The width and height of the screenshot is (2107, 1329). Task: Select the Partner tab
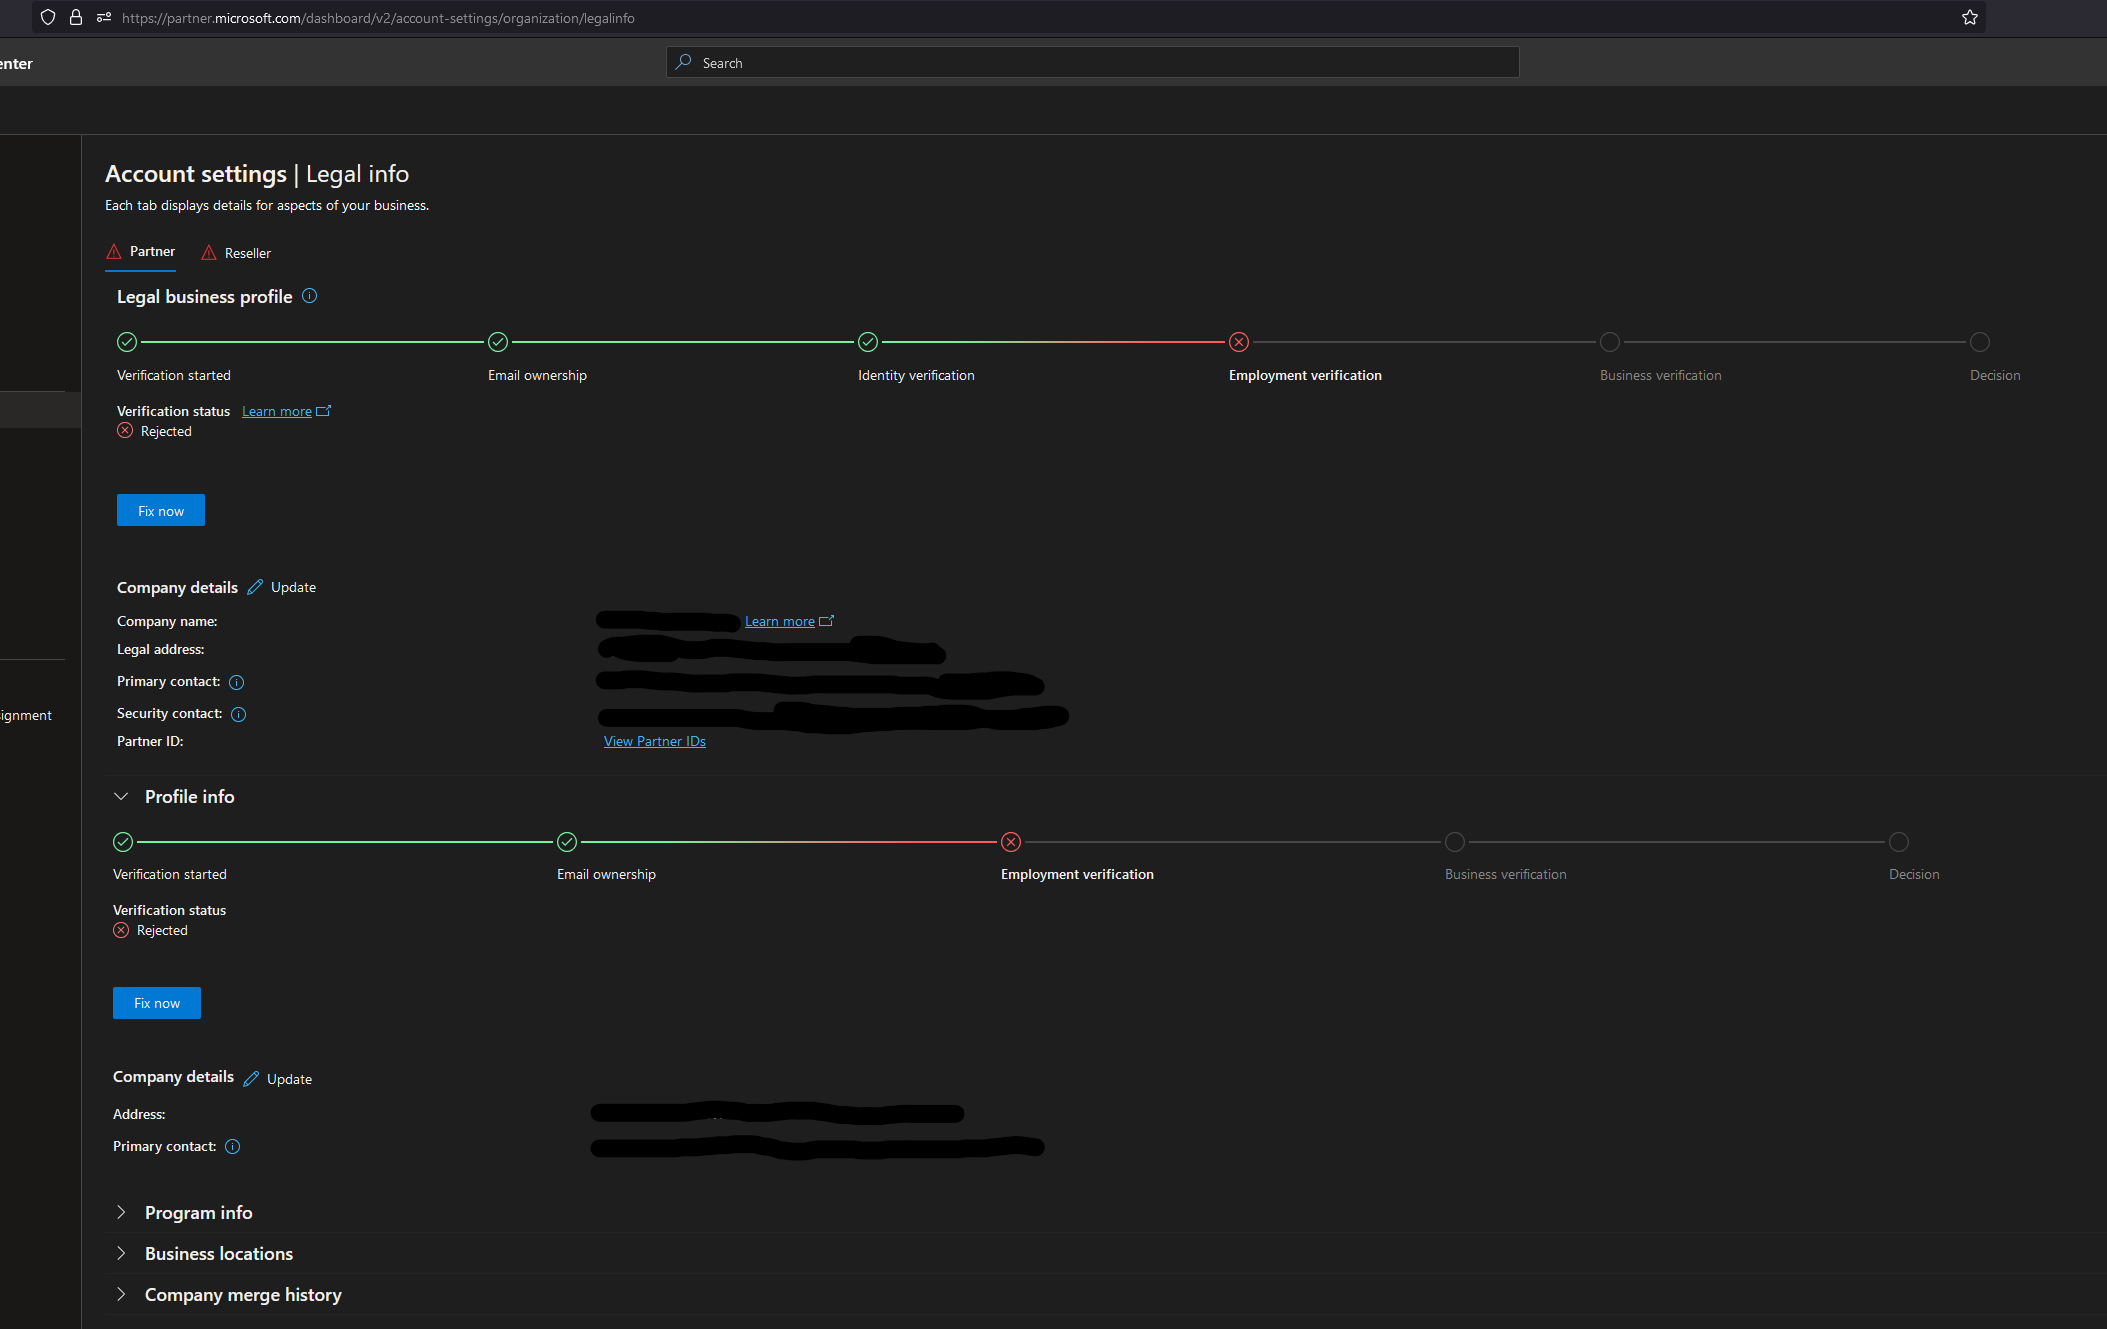(141, 252)
